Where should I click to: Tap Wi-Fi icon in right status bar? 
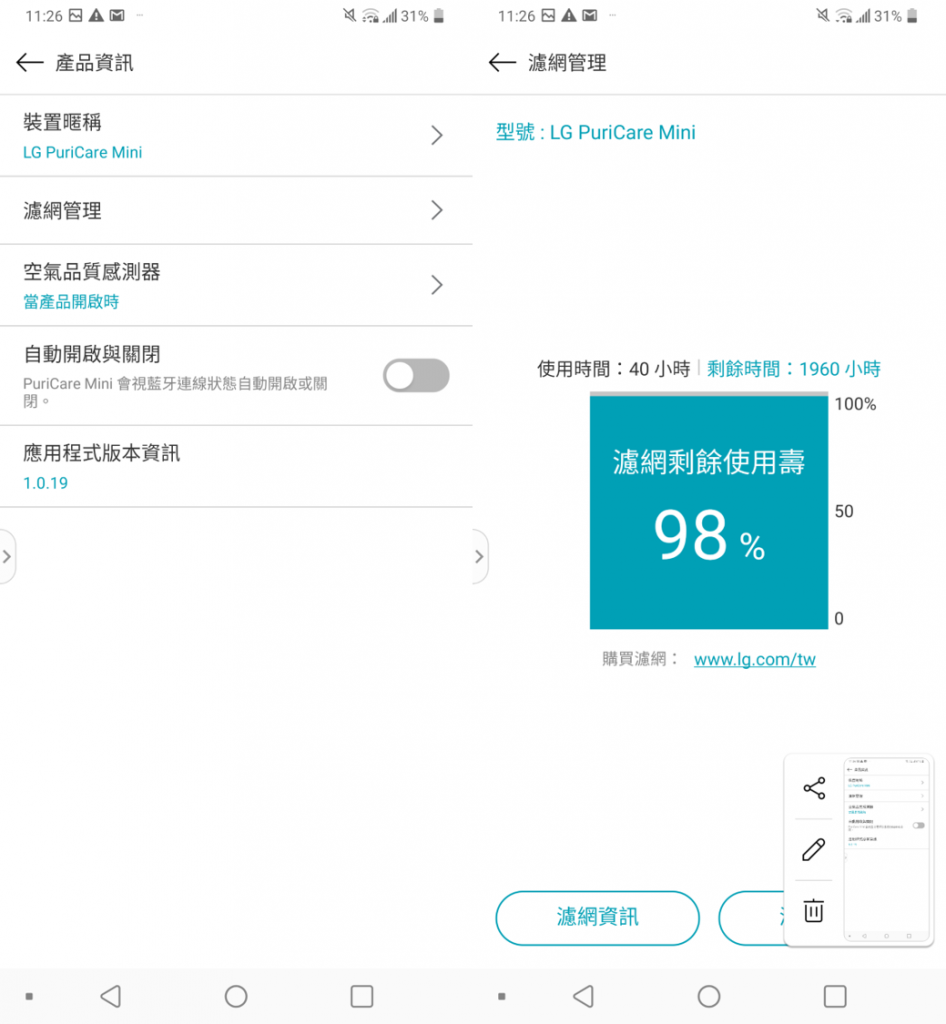[844, 16]
